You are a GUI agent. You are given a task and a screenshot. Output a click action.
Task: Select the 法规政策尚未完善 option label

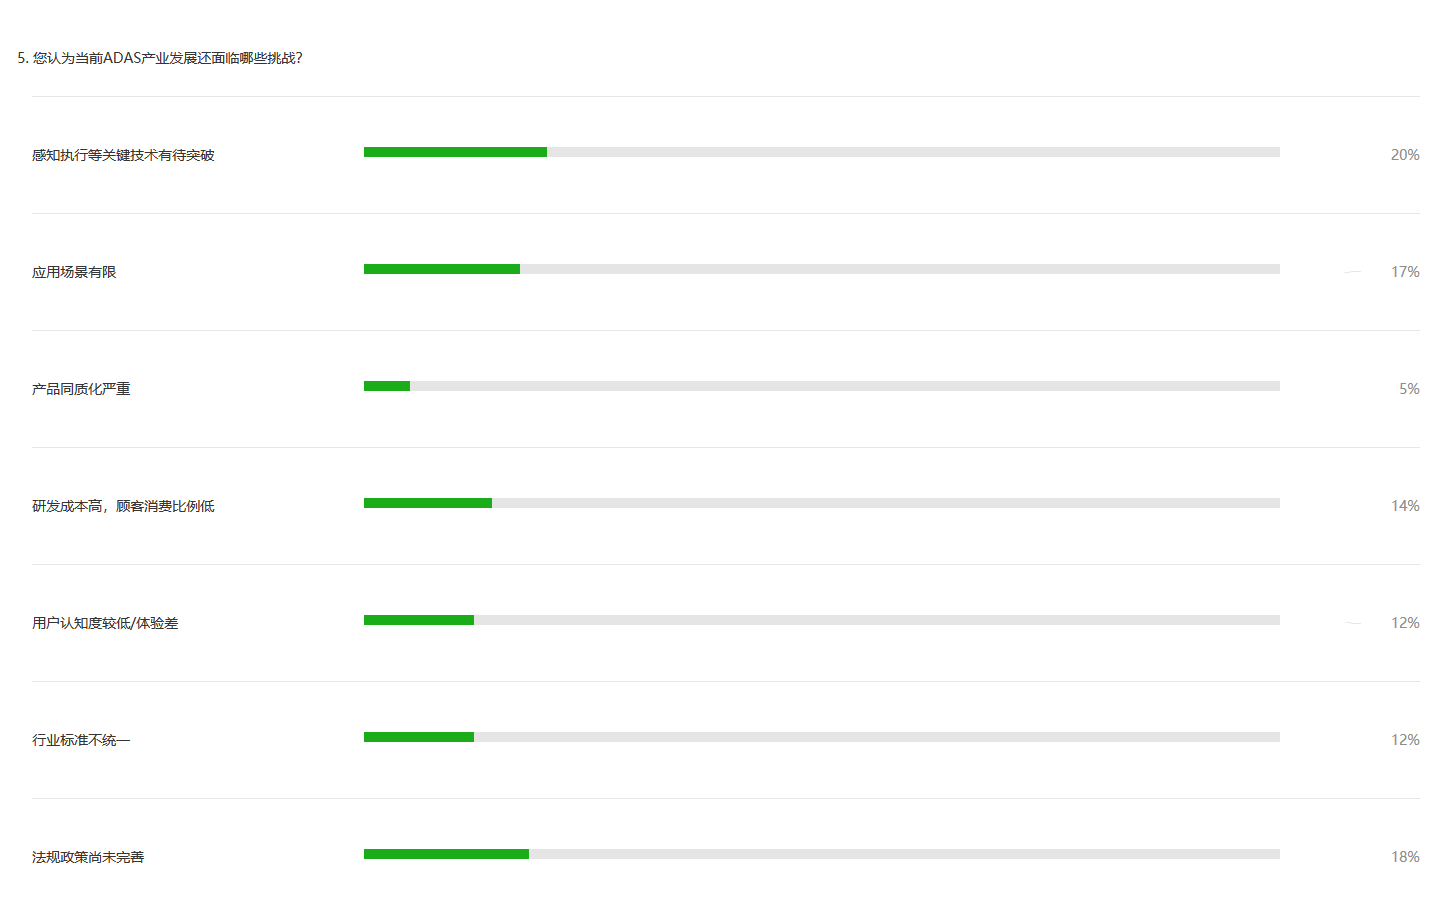pyautogui.click(x=88, y=857)
